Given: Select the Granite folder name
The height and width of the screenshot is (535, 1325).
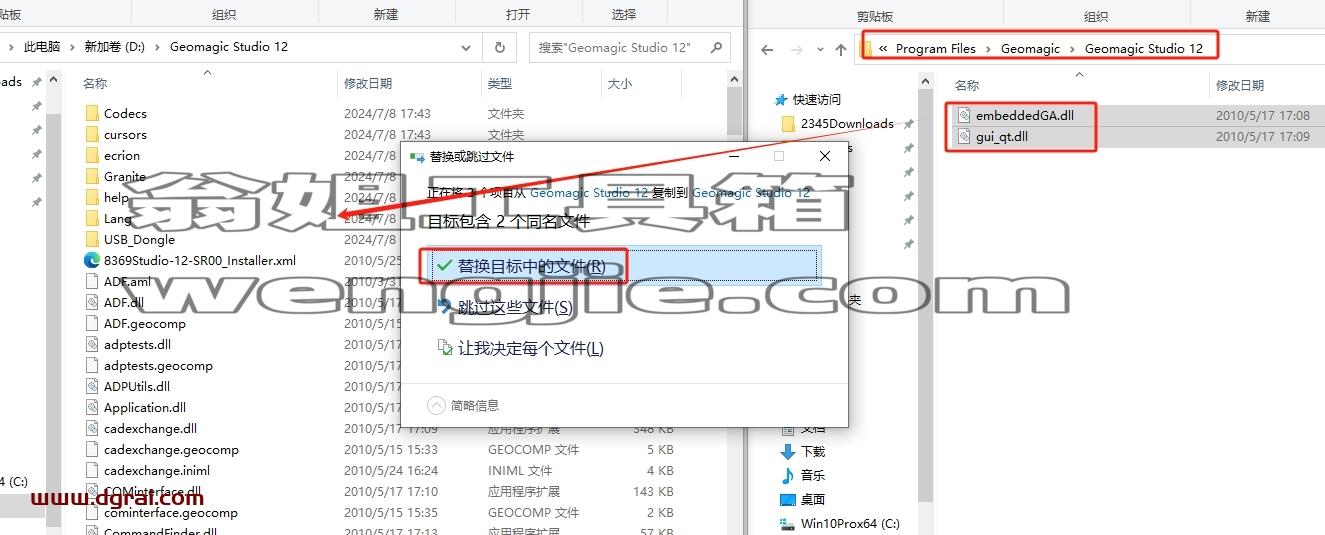Looking at the screenshot, I should pos(124,176).
